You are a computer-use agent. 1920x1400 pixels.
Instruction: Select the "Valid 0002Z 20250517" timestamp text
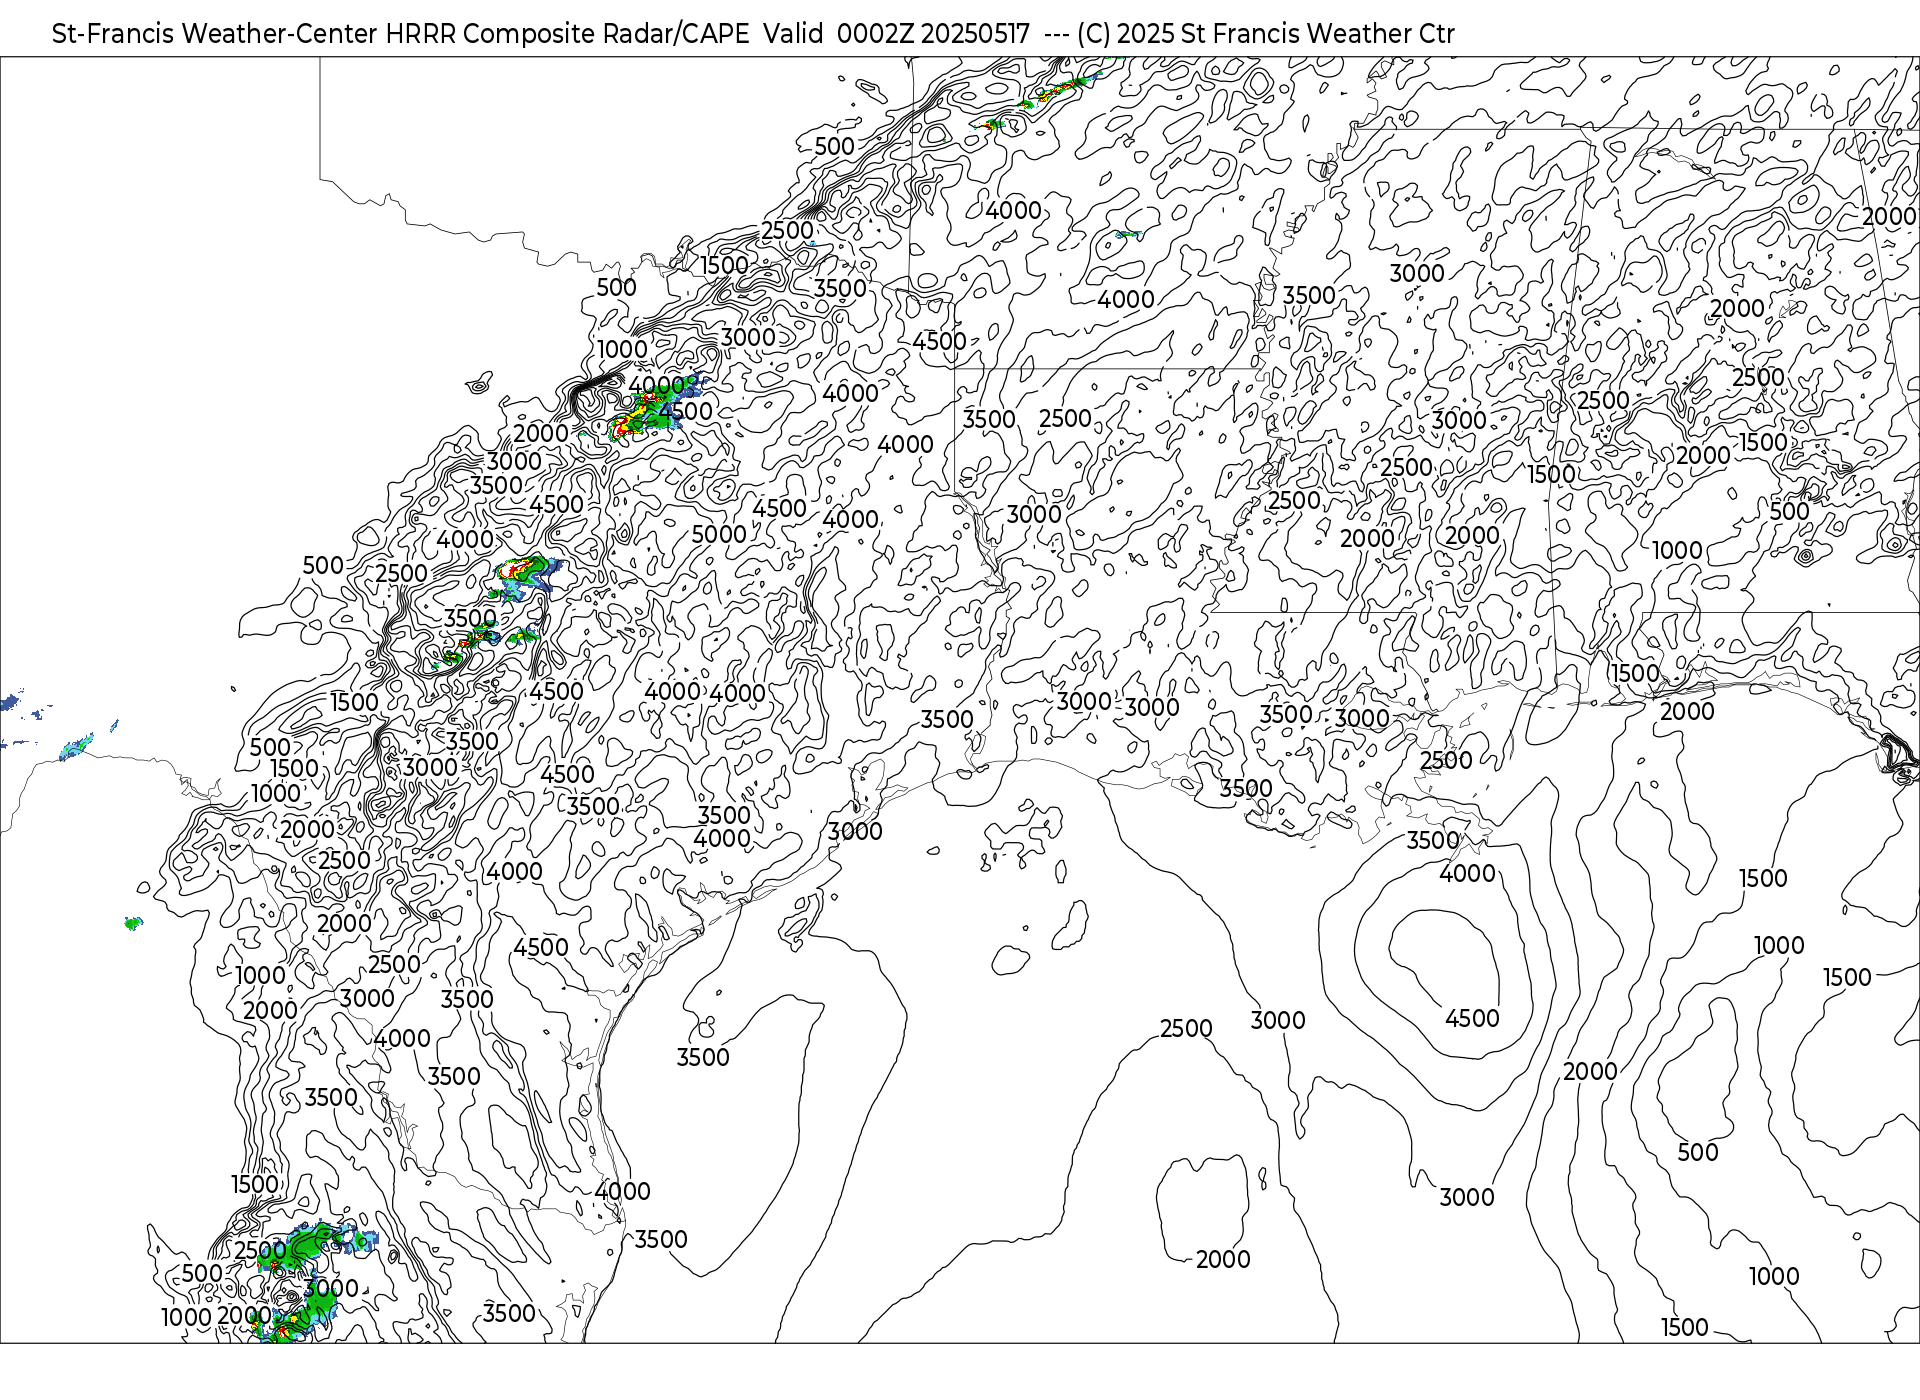point(897,34)
